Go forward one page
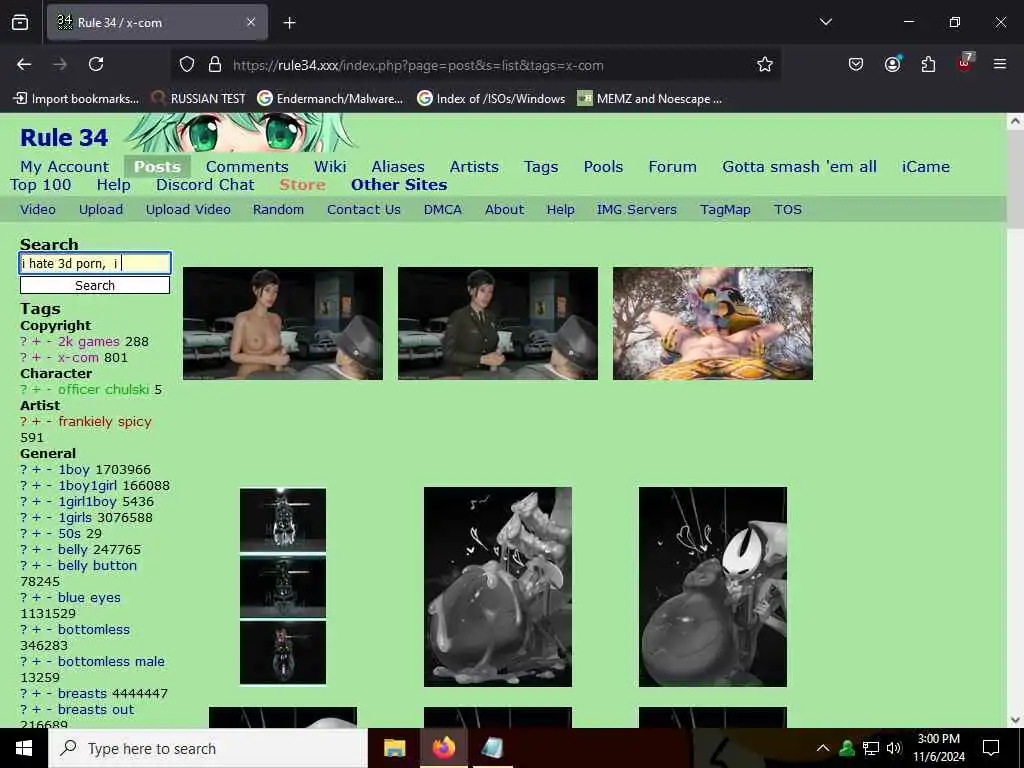 point(60,64)
